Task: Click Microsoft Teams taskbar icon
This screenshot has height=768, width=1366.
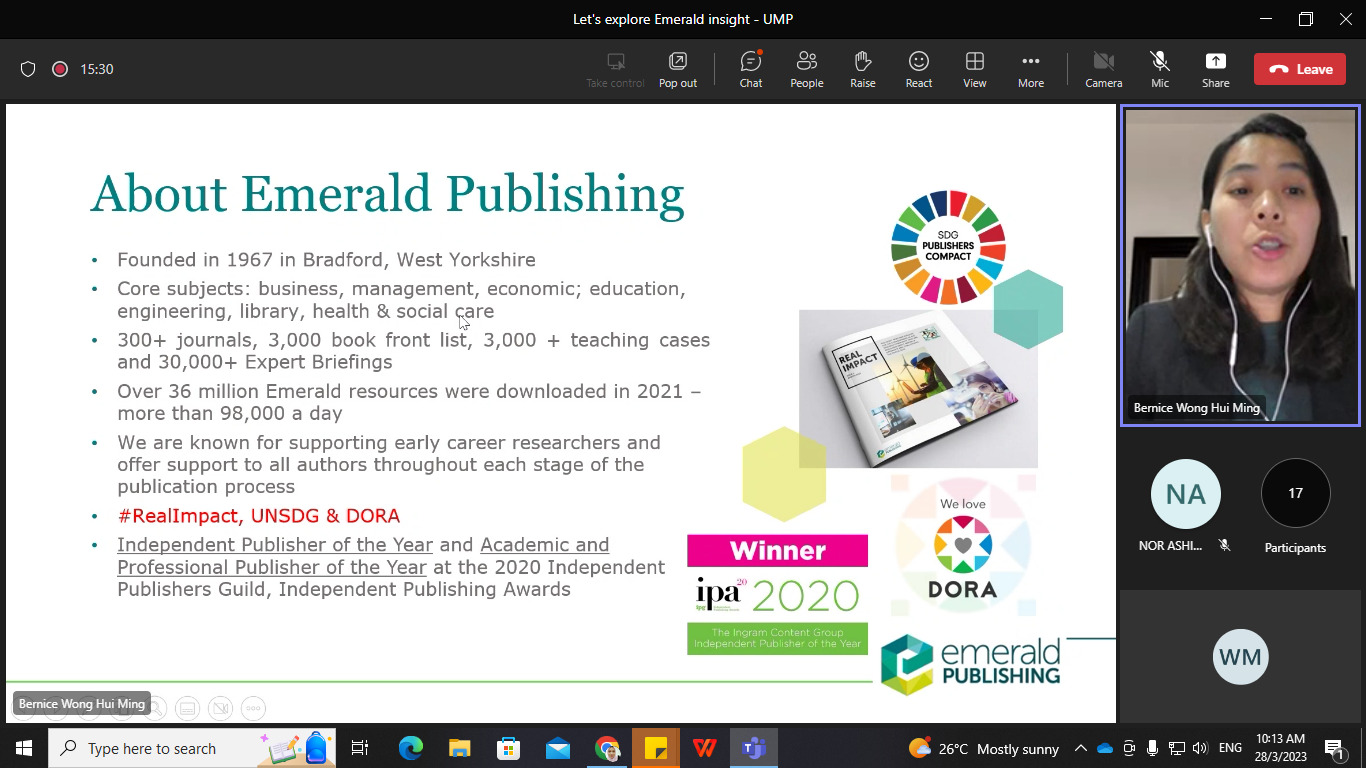Action: (754, 748)
